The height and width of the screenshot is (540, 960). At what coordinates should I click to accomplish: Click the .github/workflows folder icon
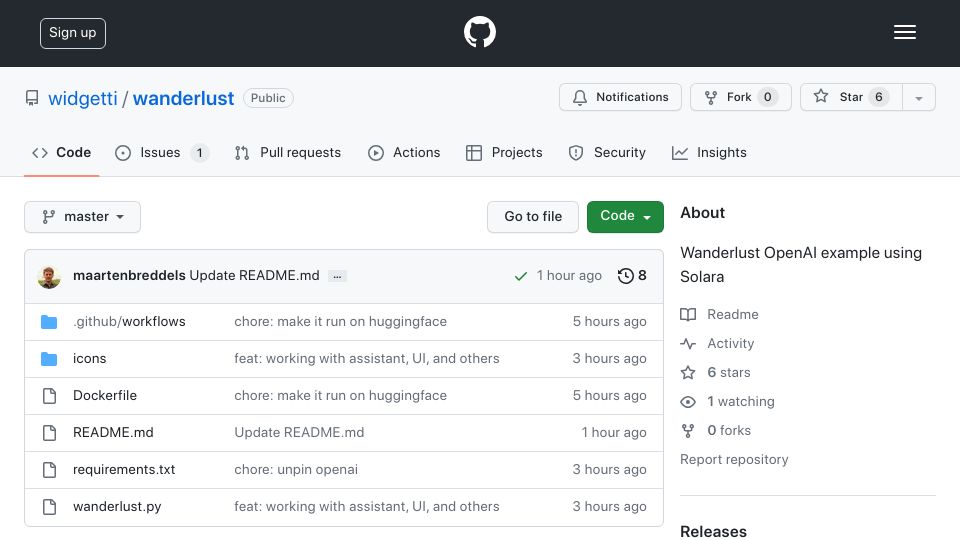tap(49, 322)
